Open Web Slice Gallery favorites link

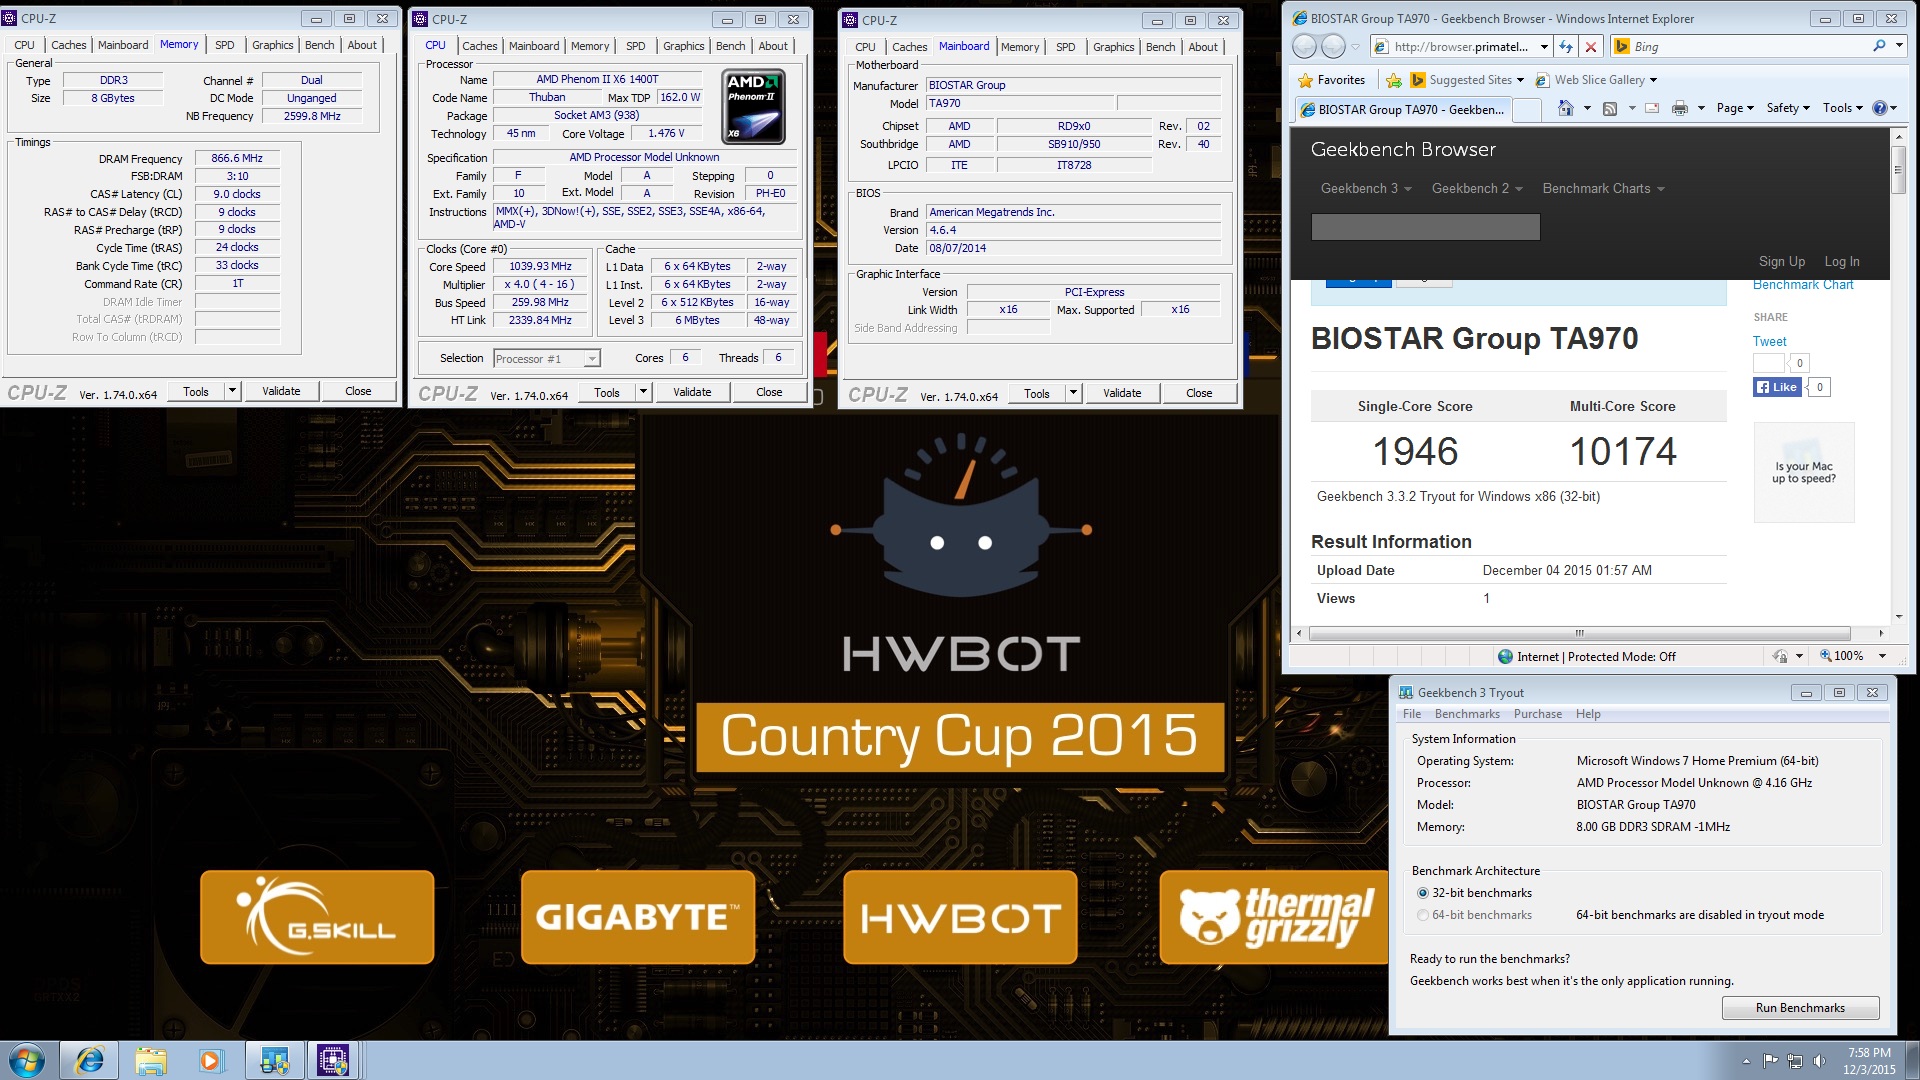coord(1596,80)
